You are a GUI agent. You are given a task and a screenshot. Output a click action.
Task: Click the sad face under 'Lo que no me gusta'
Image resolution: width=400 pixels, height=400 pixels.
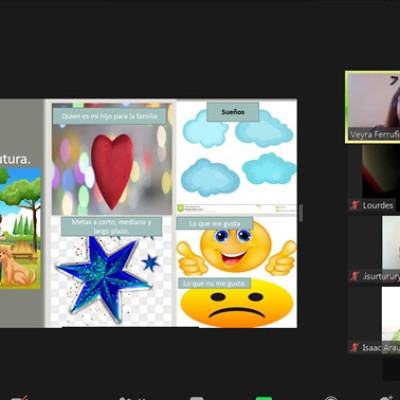click(x=237, y=304)
